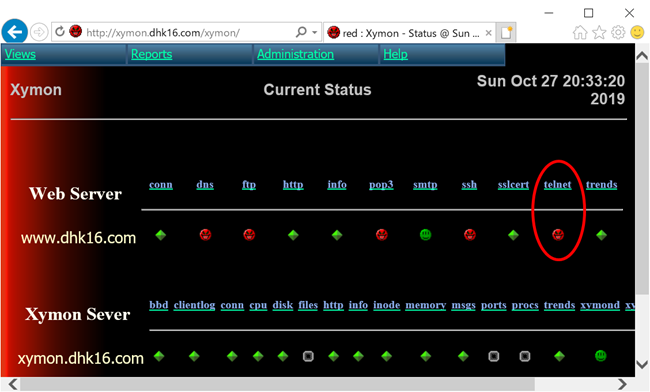Open the red ftp status icon
Screen dimensions: 650x392
[x=249, y=235]
